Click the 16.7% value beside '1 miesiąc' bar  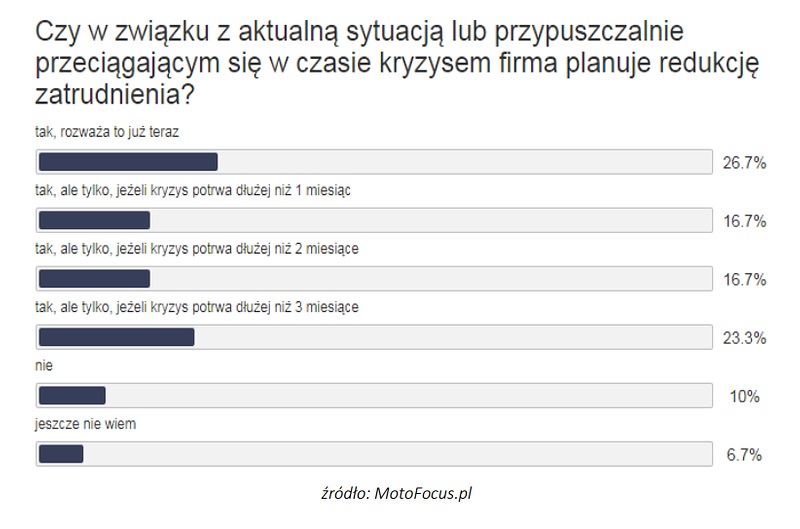tap(744, 221)
